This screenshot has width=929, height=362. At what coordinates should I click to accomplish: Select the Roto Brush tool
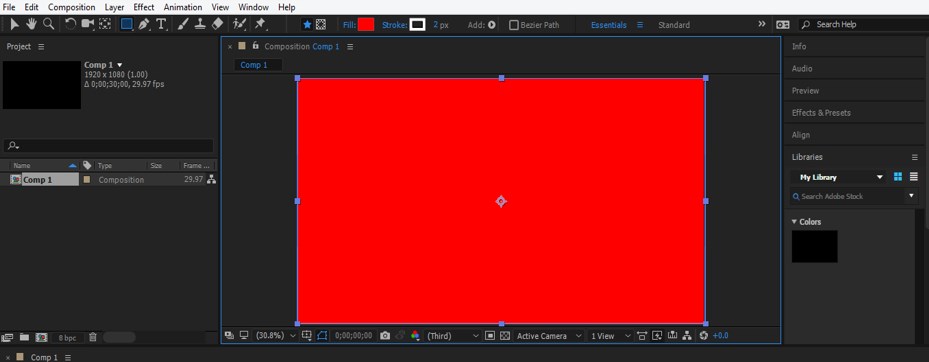pos(239,24)
